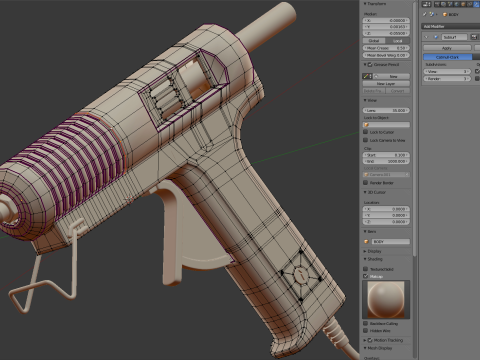Enable Lock to Cursor checkbox

365,132
